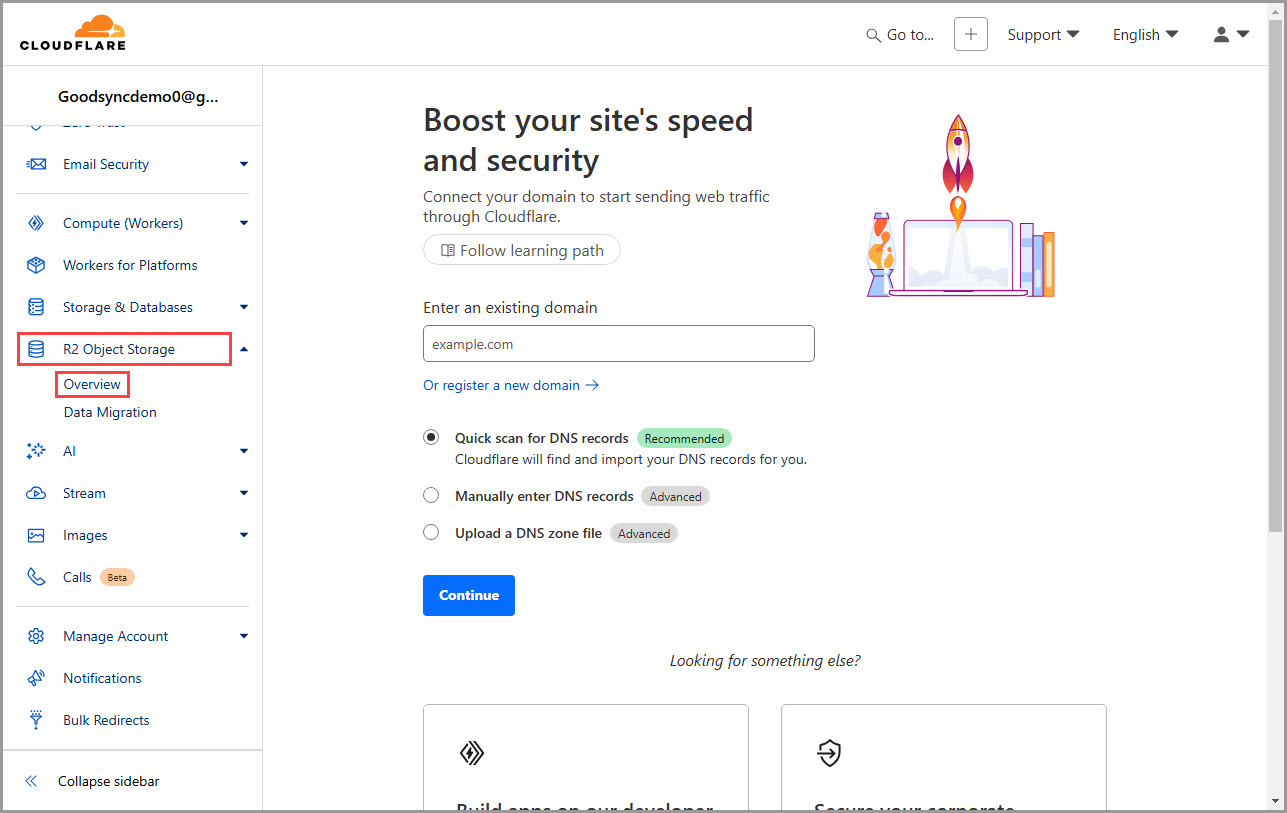The height and width of the screenshot is (813, 1287).
Task: Click the developer platform card icon
Action: click(x=472, y=753)
